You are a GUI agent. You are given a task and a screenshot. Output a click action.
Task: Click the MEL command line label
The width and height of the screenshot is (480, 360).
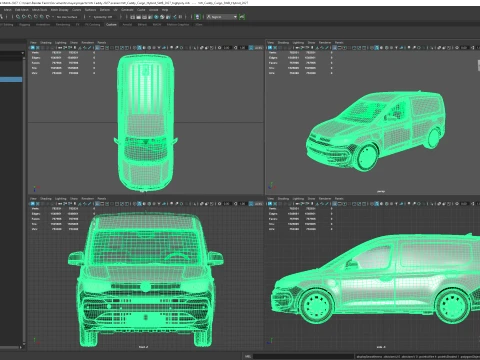[248, 356]
